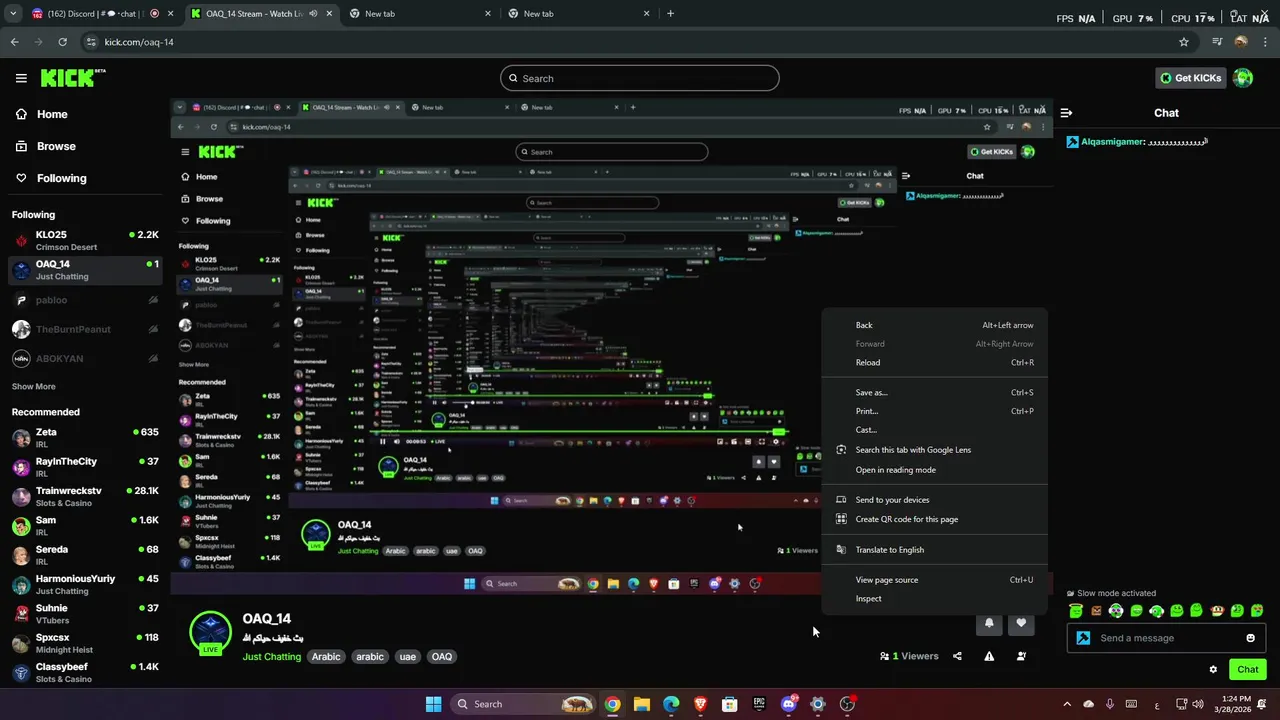Select Back in context menu

coord(935,325)
